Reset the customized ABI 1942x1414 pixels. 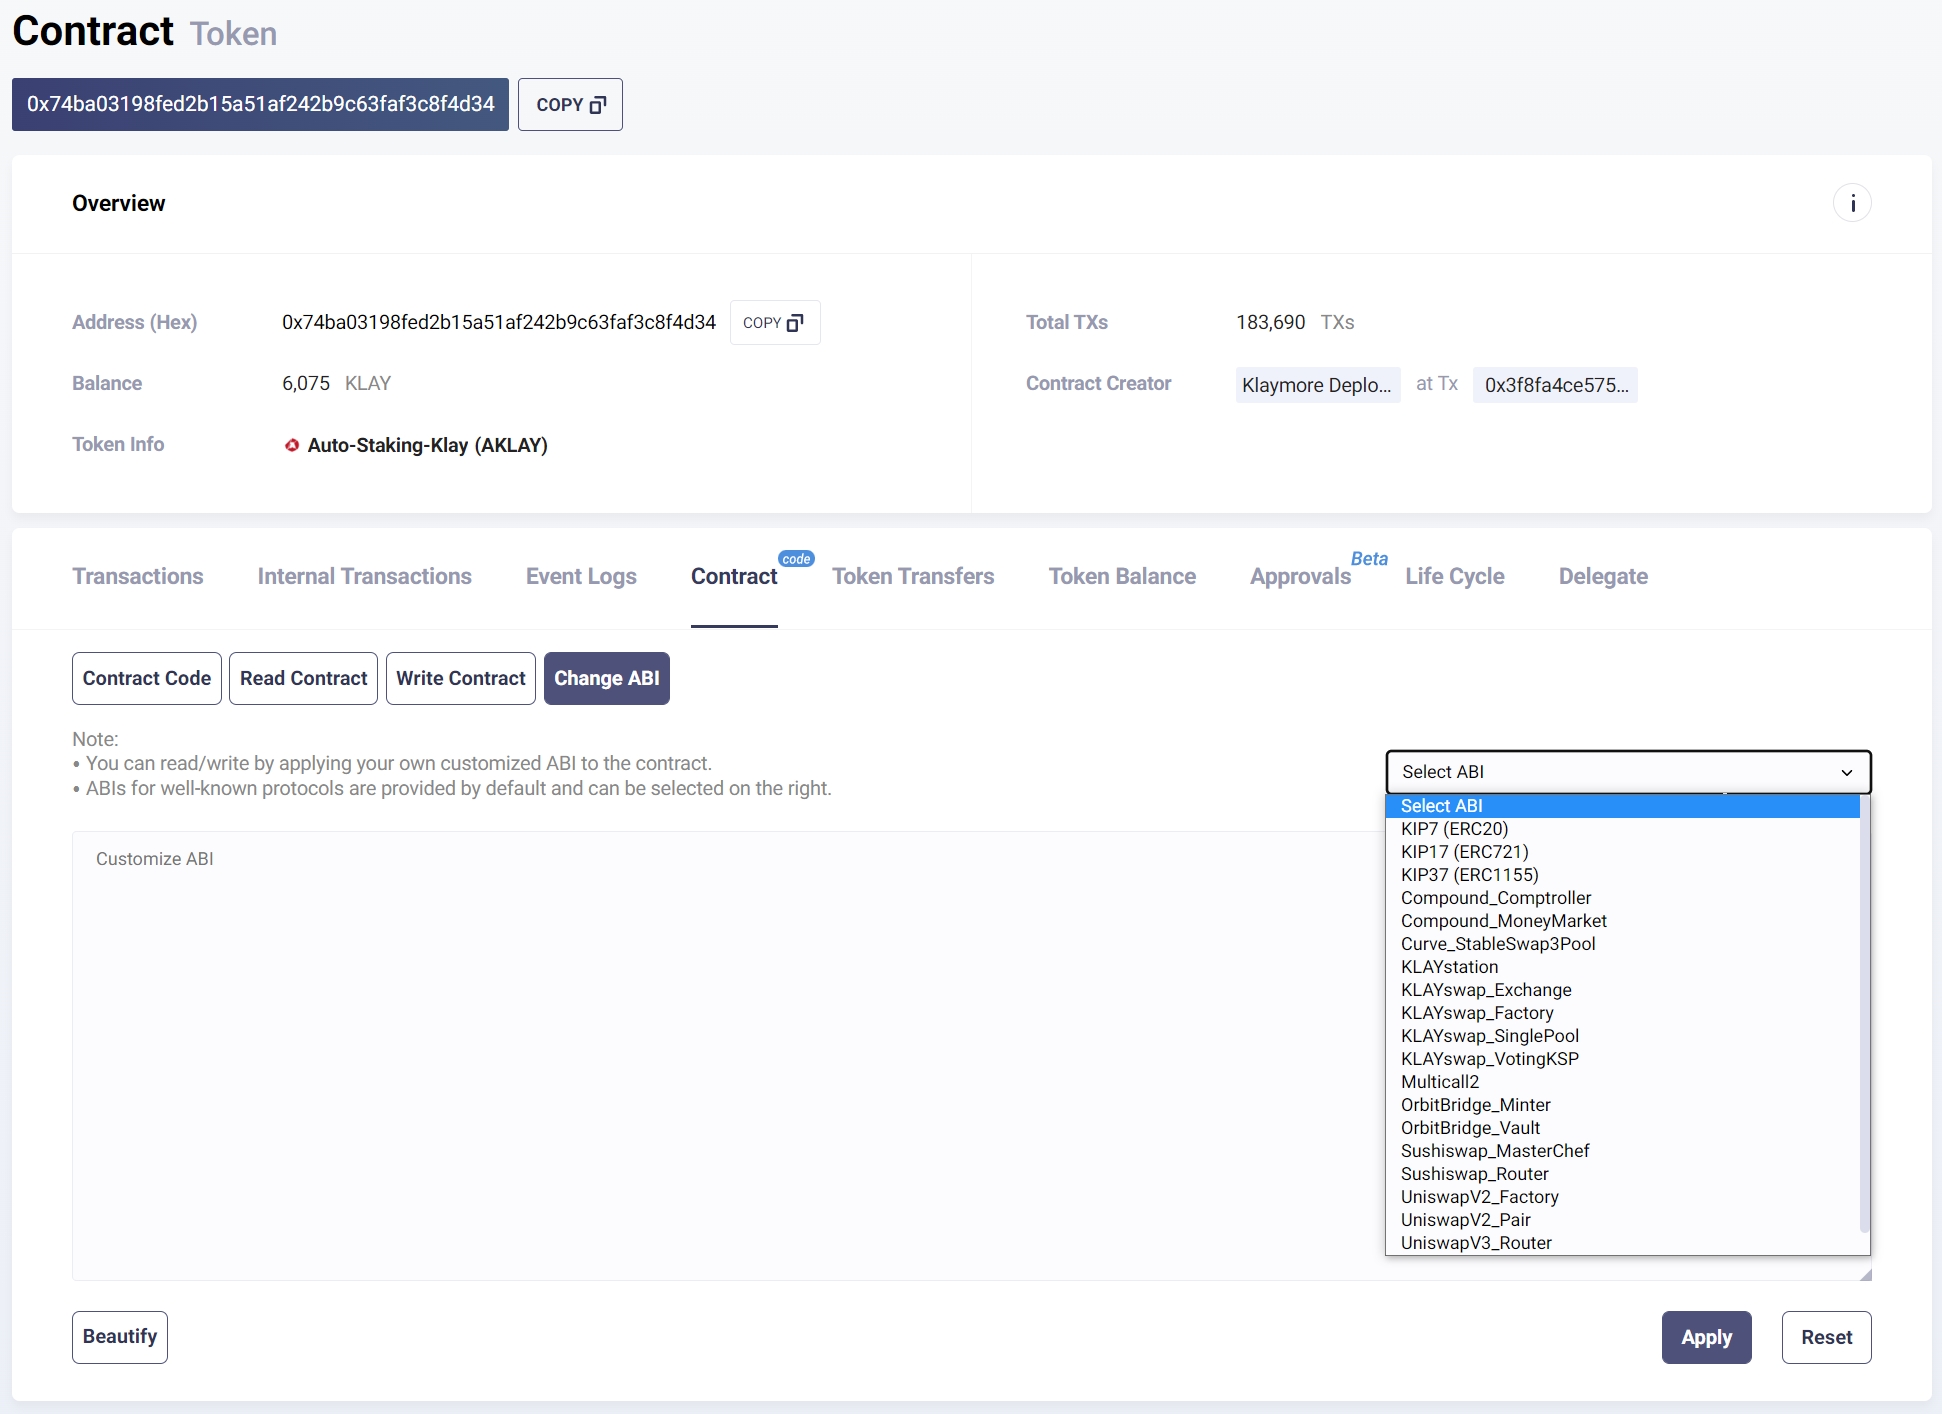click(x=1825, y=1337)
